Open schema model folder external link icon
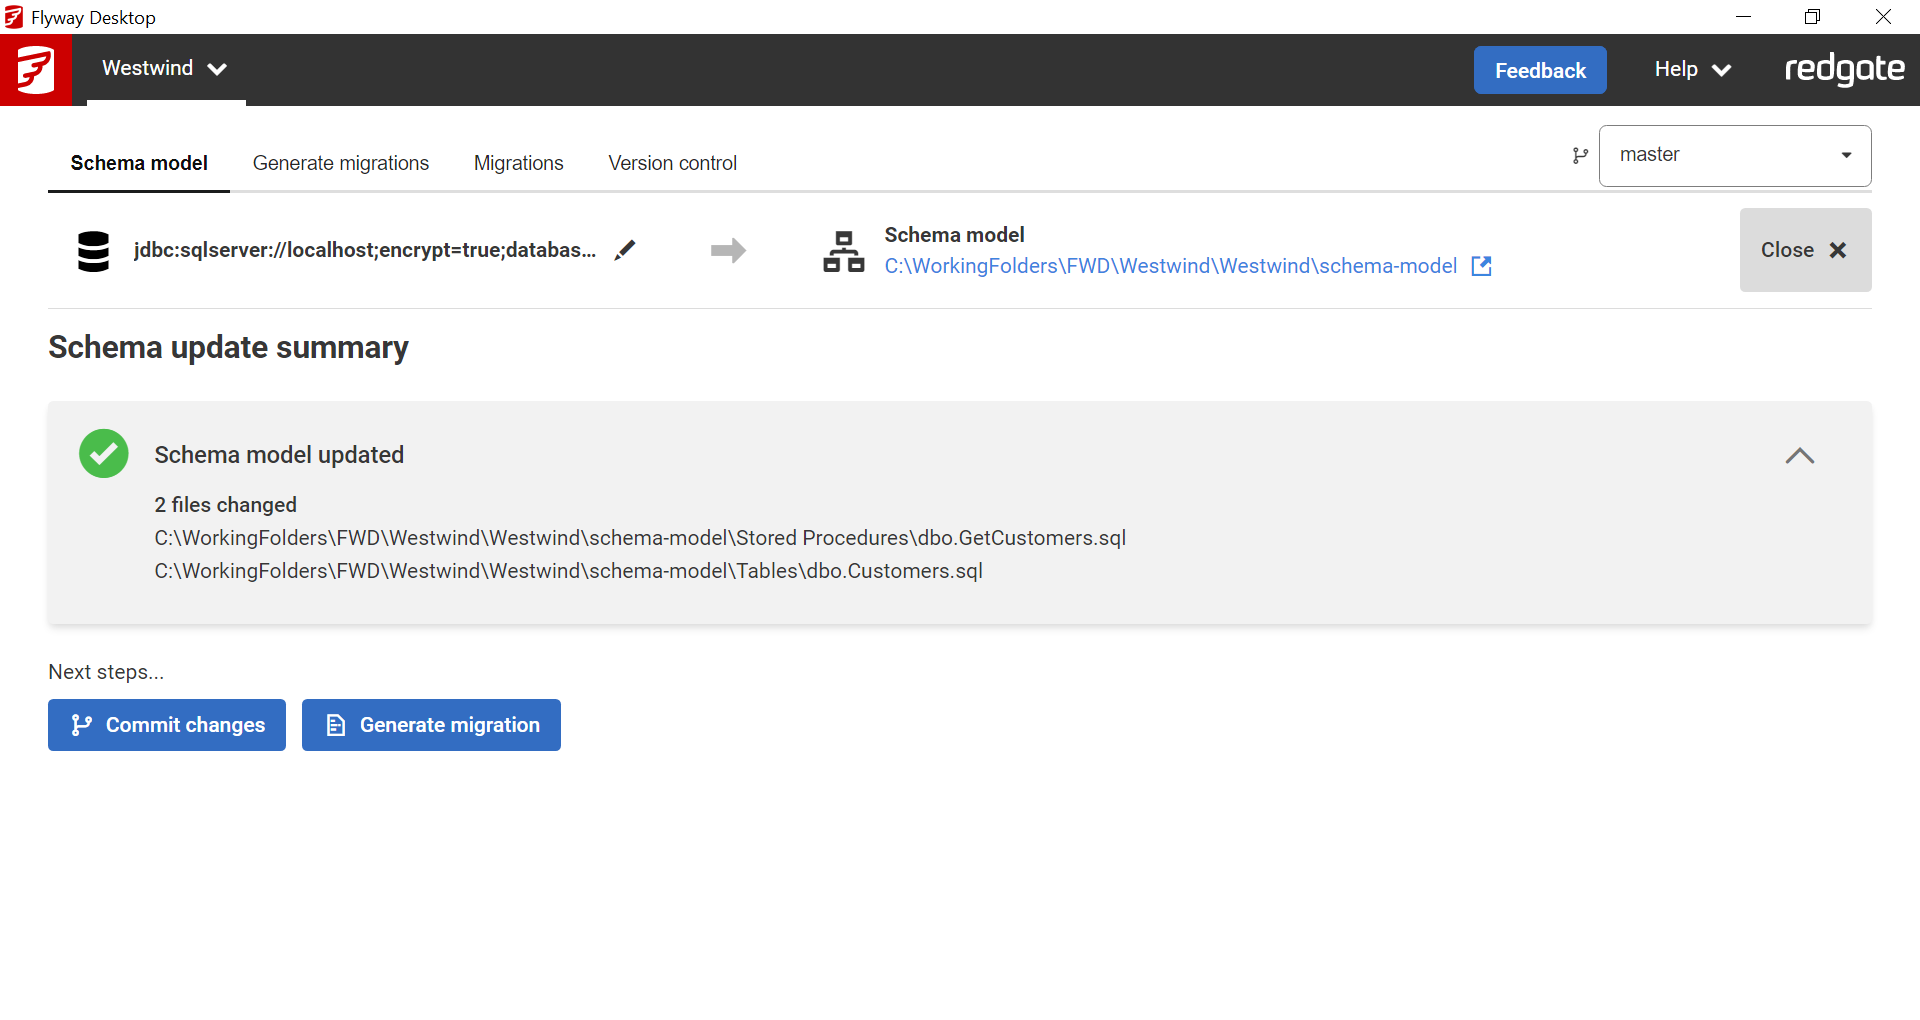This screenshot has height=1020, width=1920. [1481, 266]
